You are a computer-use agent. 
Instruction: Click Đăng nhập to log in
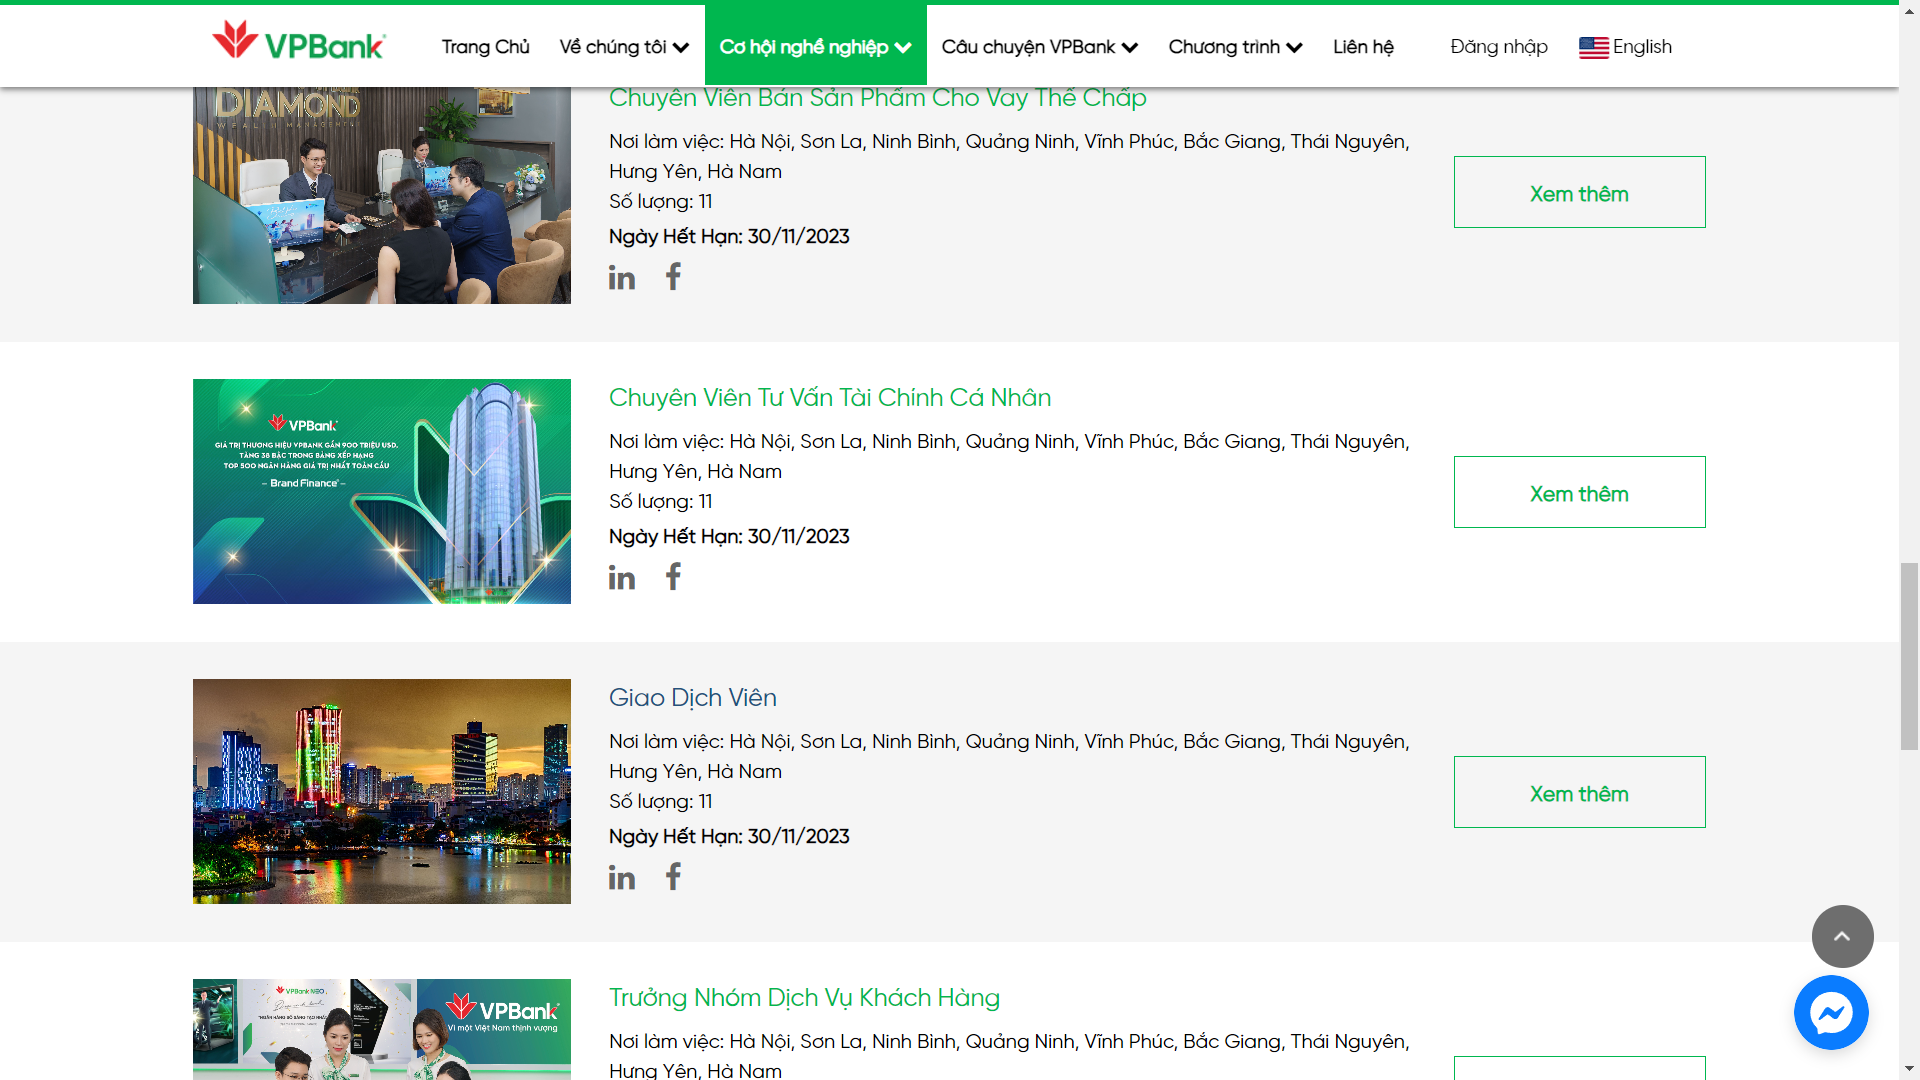click(1499, 47)
